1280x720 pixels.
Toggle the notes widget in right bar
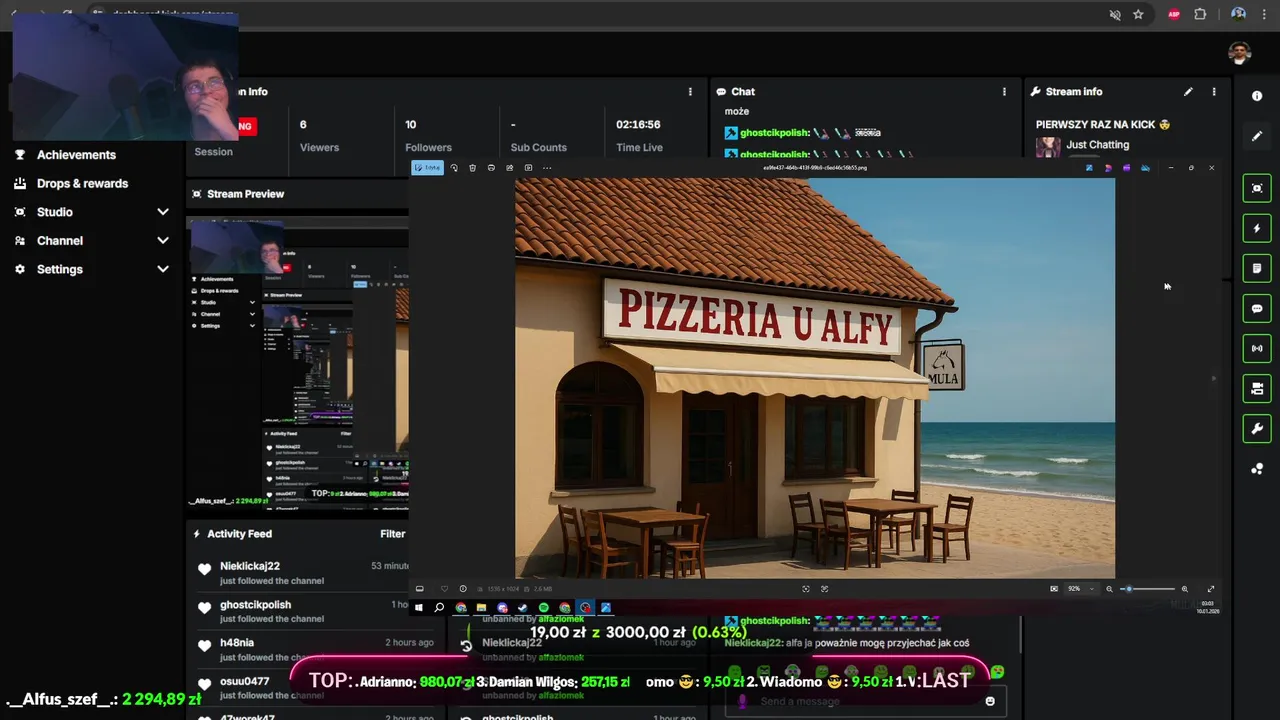(1257, 268)
